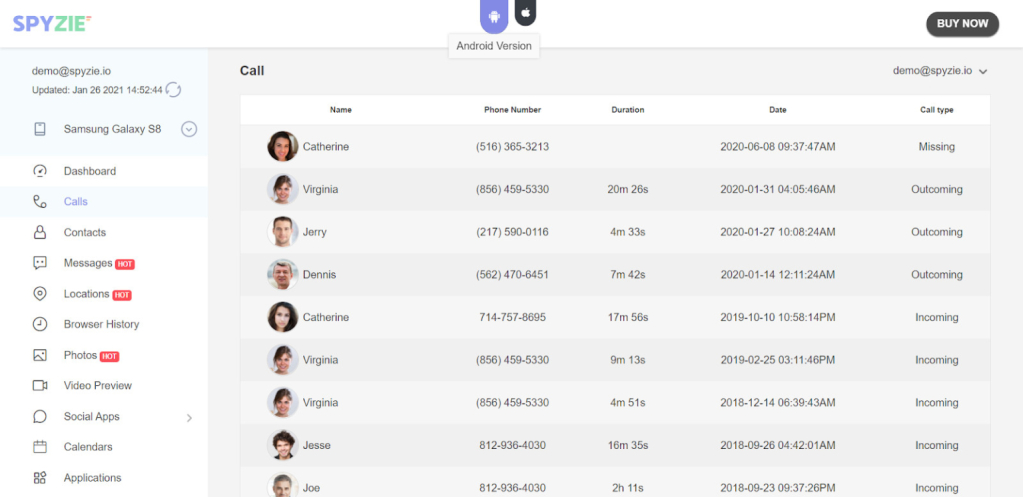Screen dimensions: 1023x497
Task: Click the 7m 42s duration cell
Action: tap(628, 275)
